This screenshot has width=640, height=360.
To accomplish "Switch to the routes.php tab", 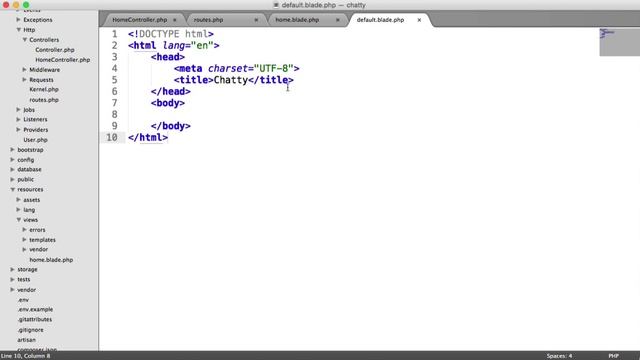I will coord(208,20).
